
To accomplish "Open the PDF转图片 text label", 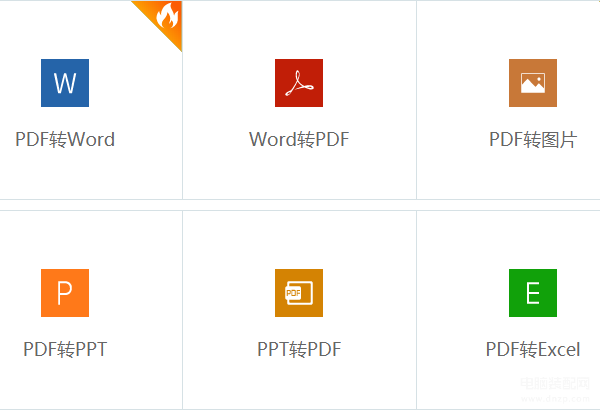I will point(533,139).
